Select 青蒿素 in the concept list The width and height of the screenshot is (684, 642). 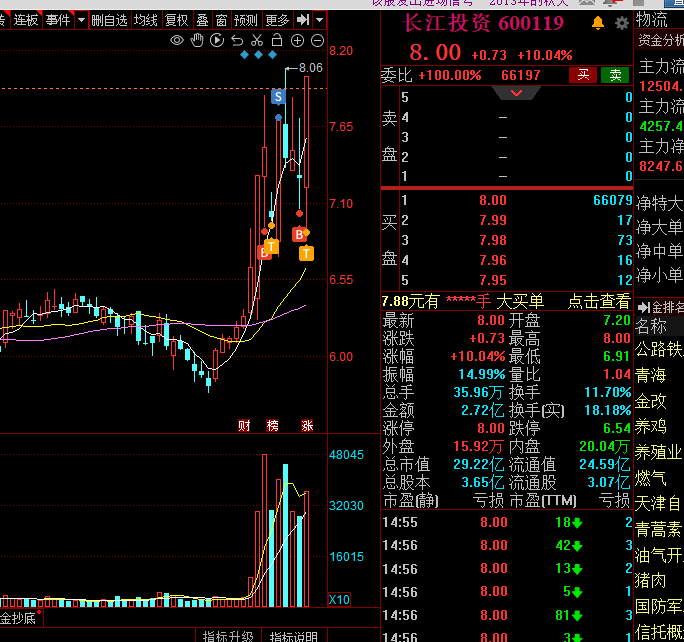click(x=658, y=529)
